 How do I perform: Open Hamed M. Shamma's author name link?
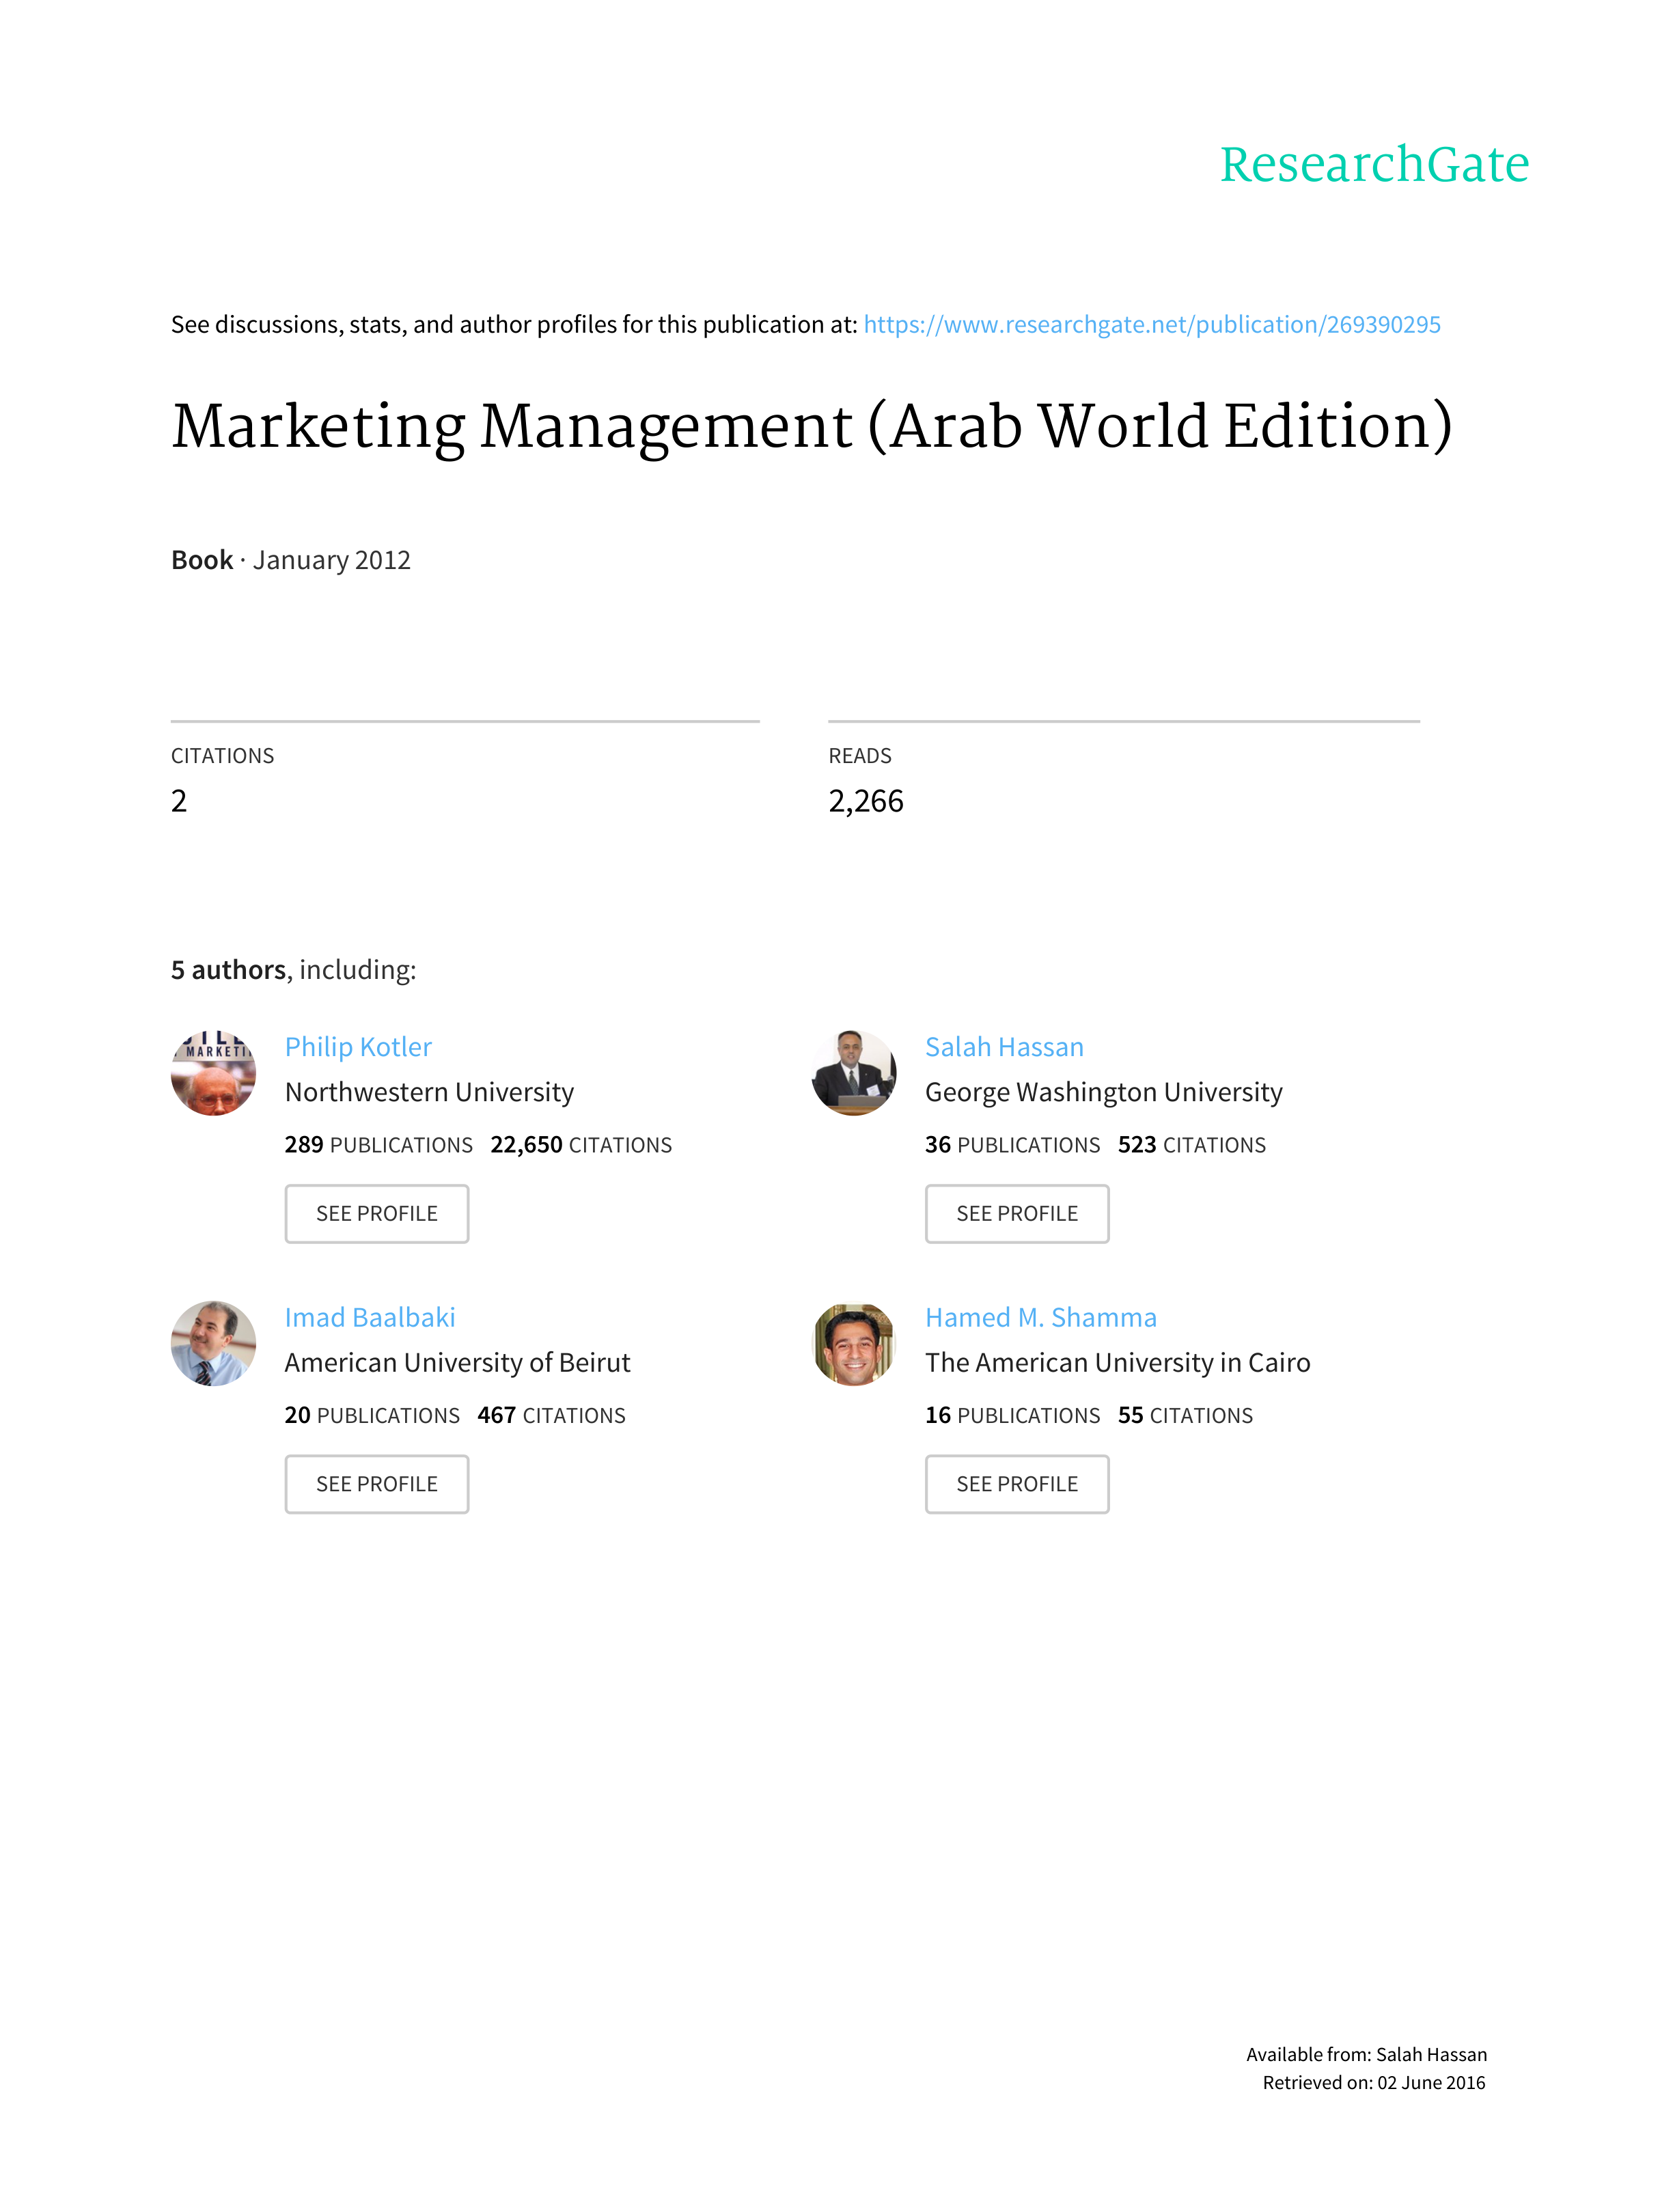(x=1041, y=1318)
